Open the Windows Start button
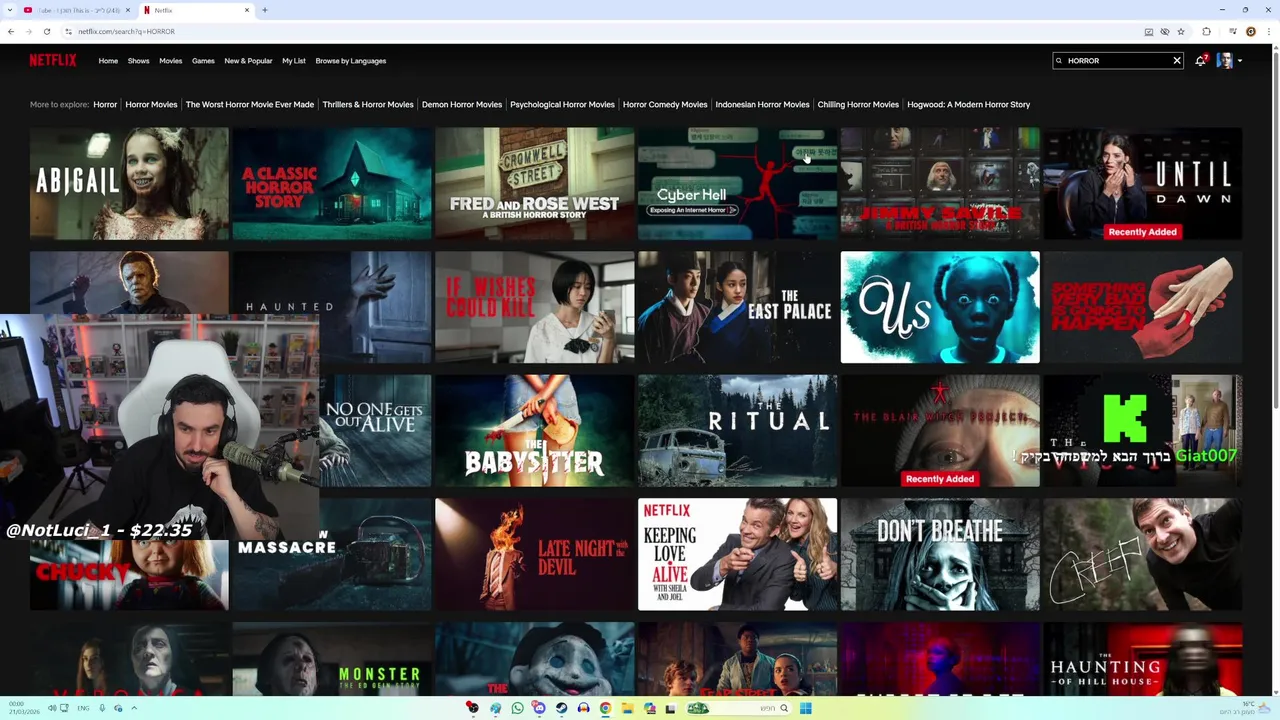The width and height of the screenshot is (1280, 720). pyautogui.click(x=805, y=708)
